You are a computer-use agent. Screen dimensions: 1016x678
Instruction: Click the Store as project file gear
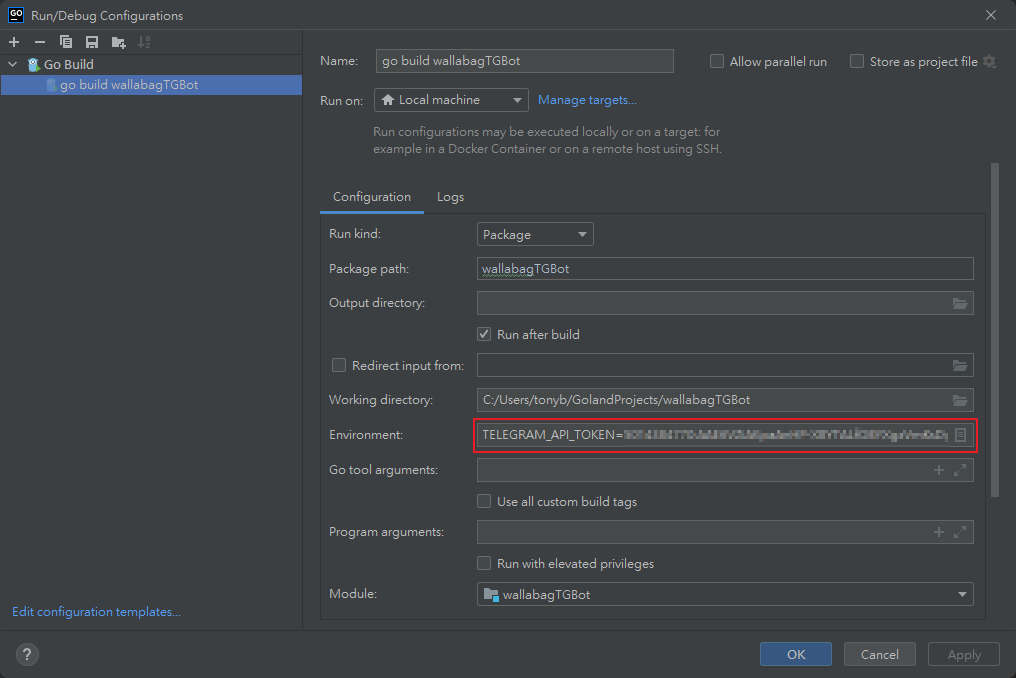coord(989,62)
